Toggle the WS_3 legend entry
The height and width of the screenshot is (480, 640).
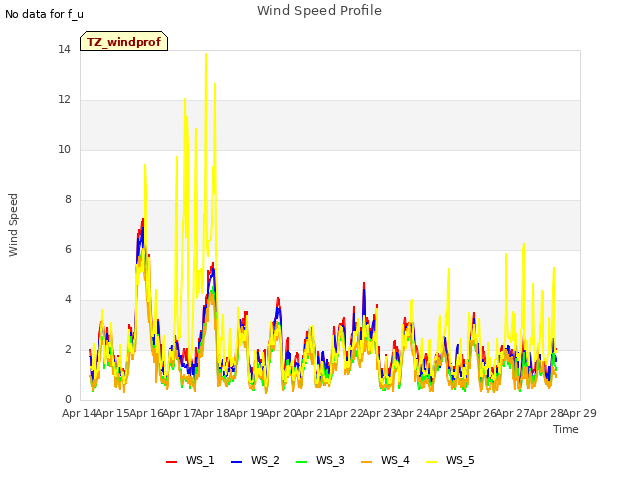click(320, 460)
